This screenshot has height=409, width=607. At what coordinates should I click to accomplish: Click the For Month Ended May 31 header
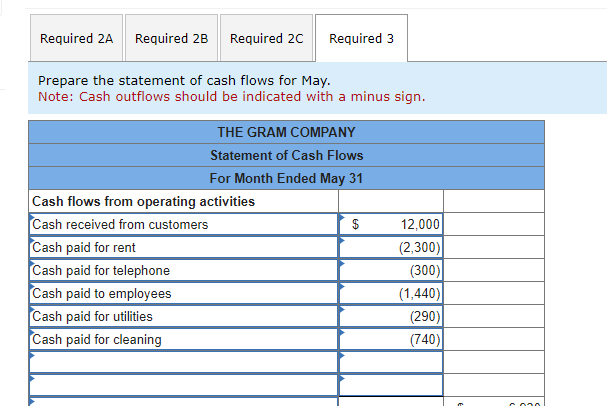(286, 178)
